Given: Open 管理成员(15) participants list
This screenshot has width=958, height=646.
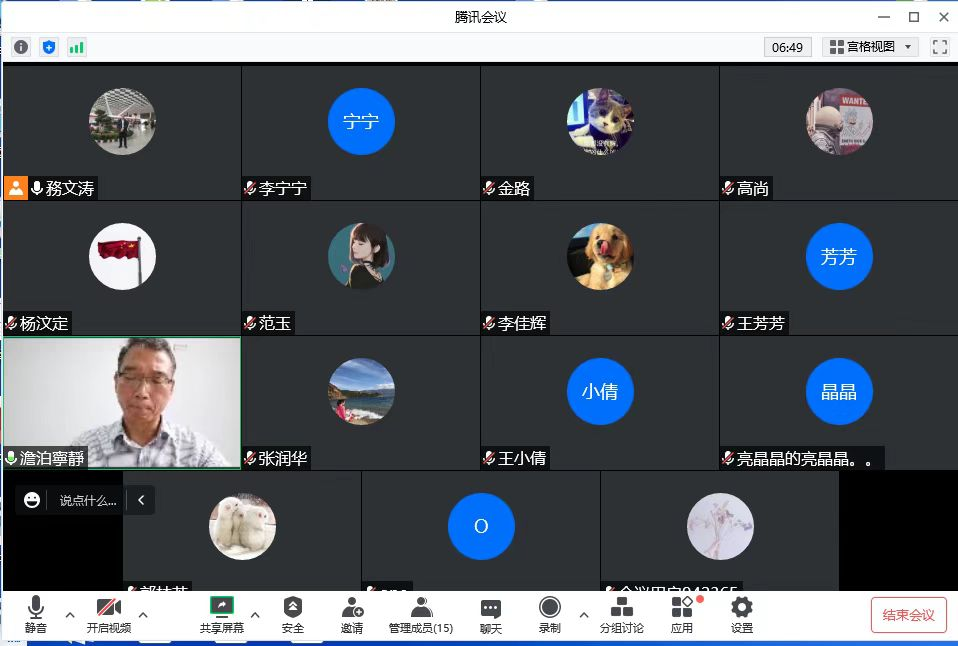Looking at the screenshot, I should click(x=421, y=615).
